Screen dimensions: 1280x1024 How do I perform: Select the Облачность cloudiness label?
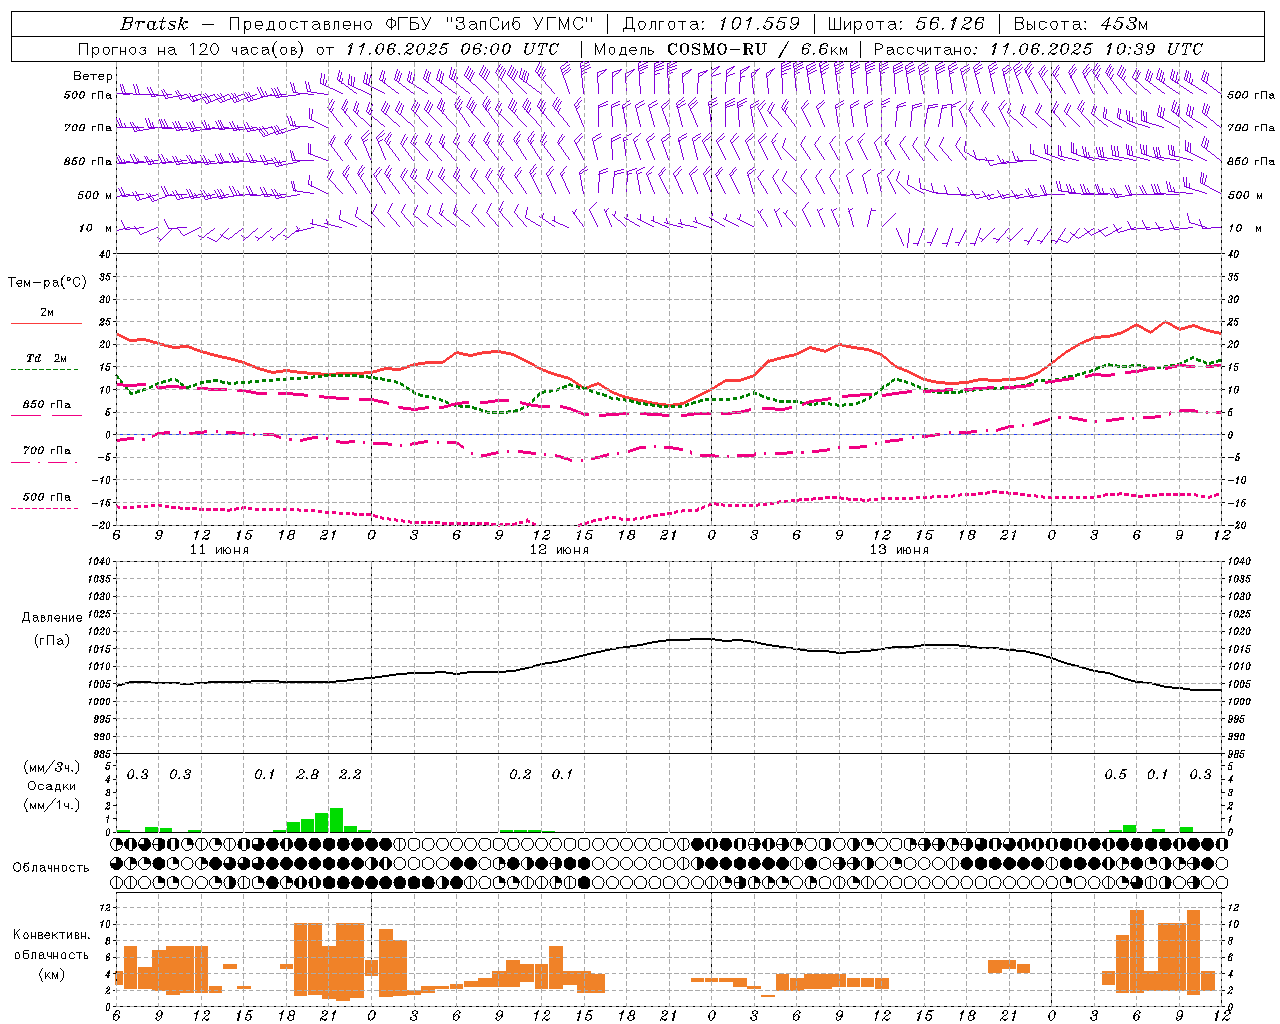point(51,868)
